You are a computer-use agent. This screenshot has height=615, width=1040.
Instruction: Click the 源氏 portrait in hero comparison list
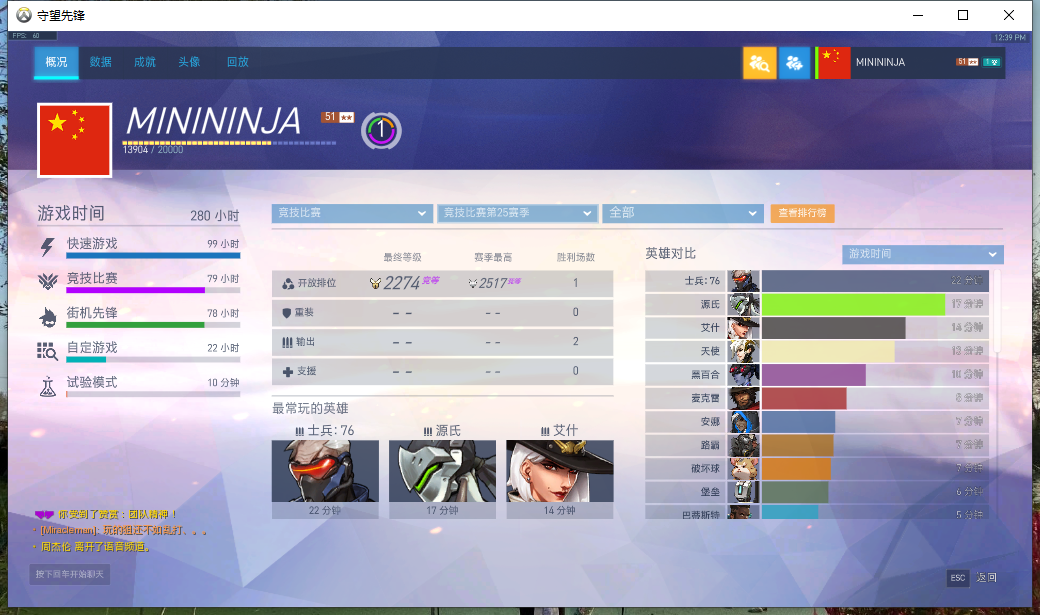(744, 304)
